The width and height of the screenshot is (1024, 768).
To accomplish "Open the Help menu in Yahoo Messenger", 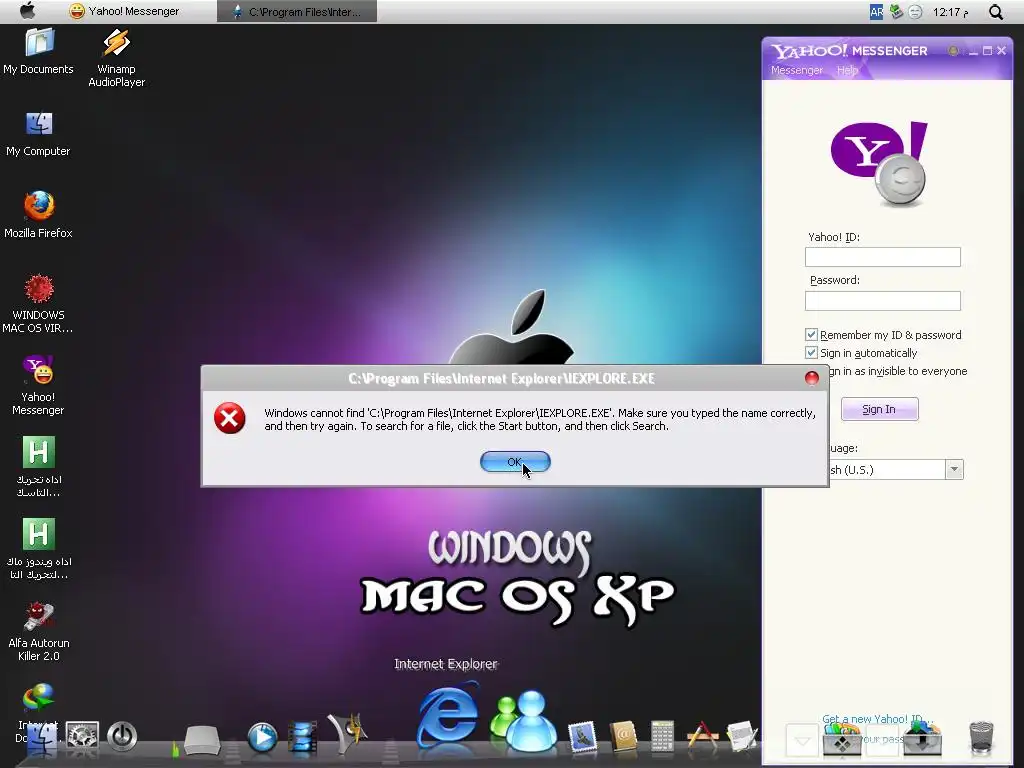I will coord(847,70).
